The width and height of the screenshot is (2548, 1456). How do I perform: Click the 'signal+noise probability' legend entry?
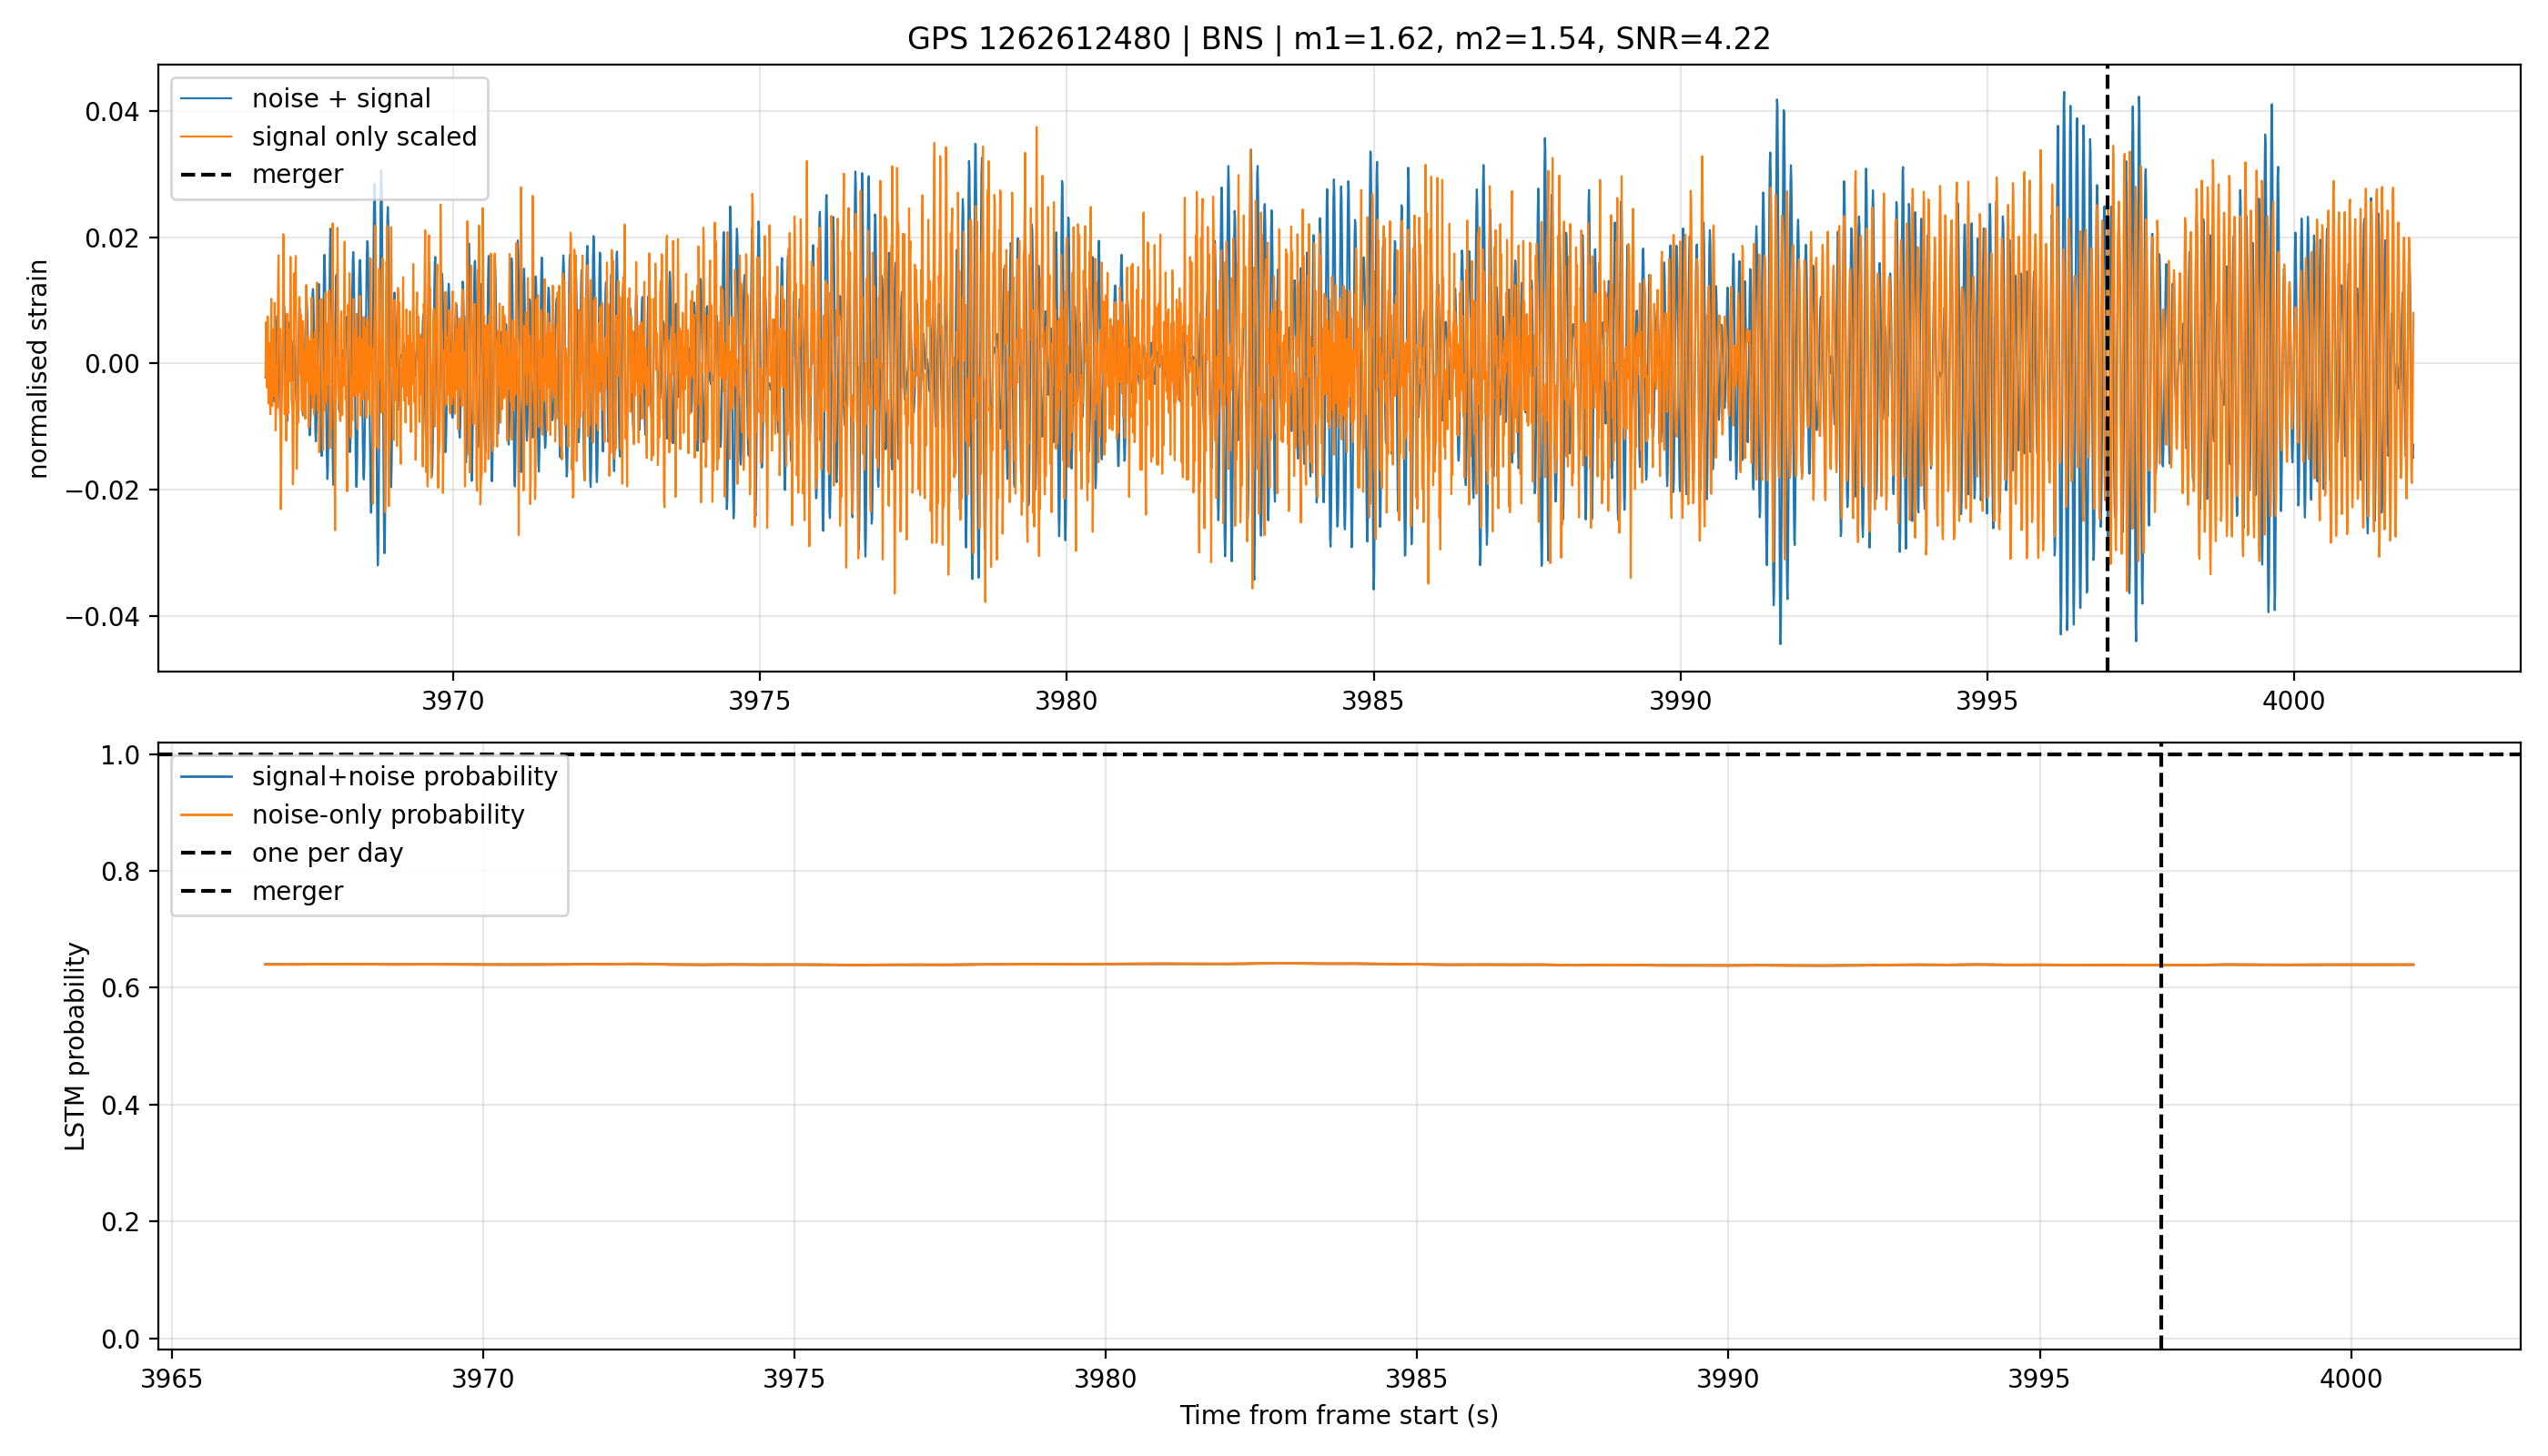(404, 777)
